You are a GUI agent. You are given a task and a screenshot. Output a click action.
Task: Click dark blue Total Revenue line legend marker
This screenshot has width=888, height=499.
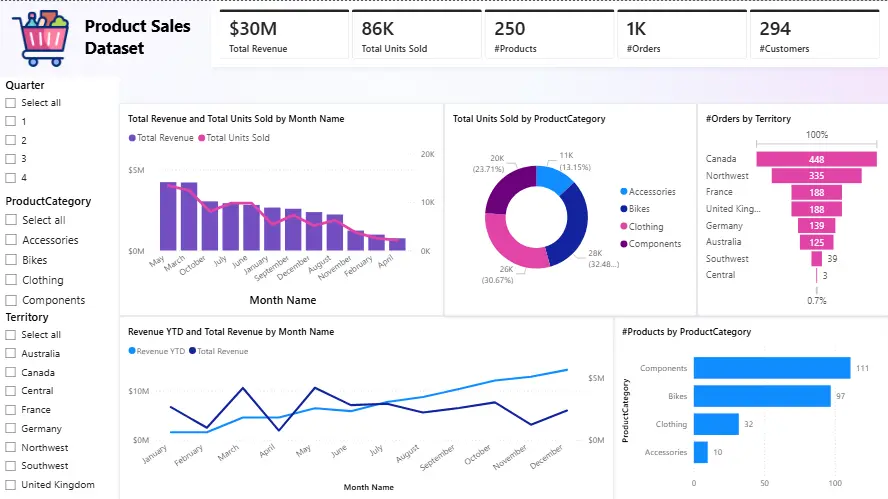click(x=193, y=351)
